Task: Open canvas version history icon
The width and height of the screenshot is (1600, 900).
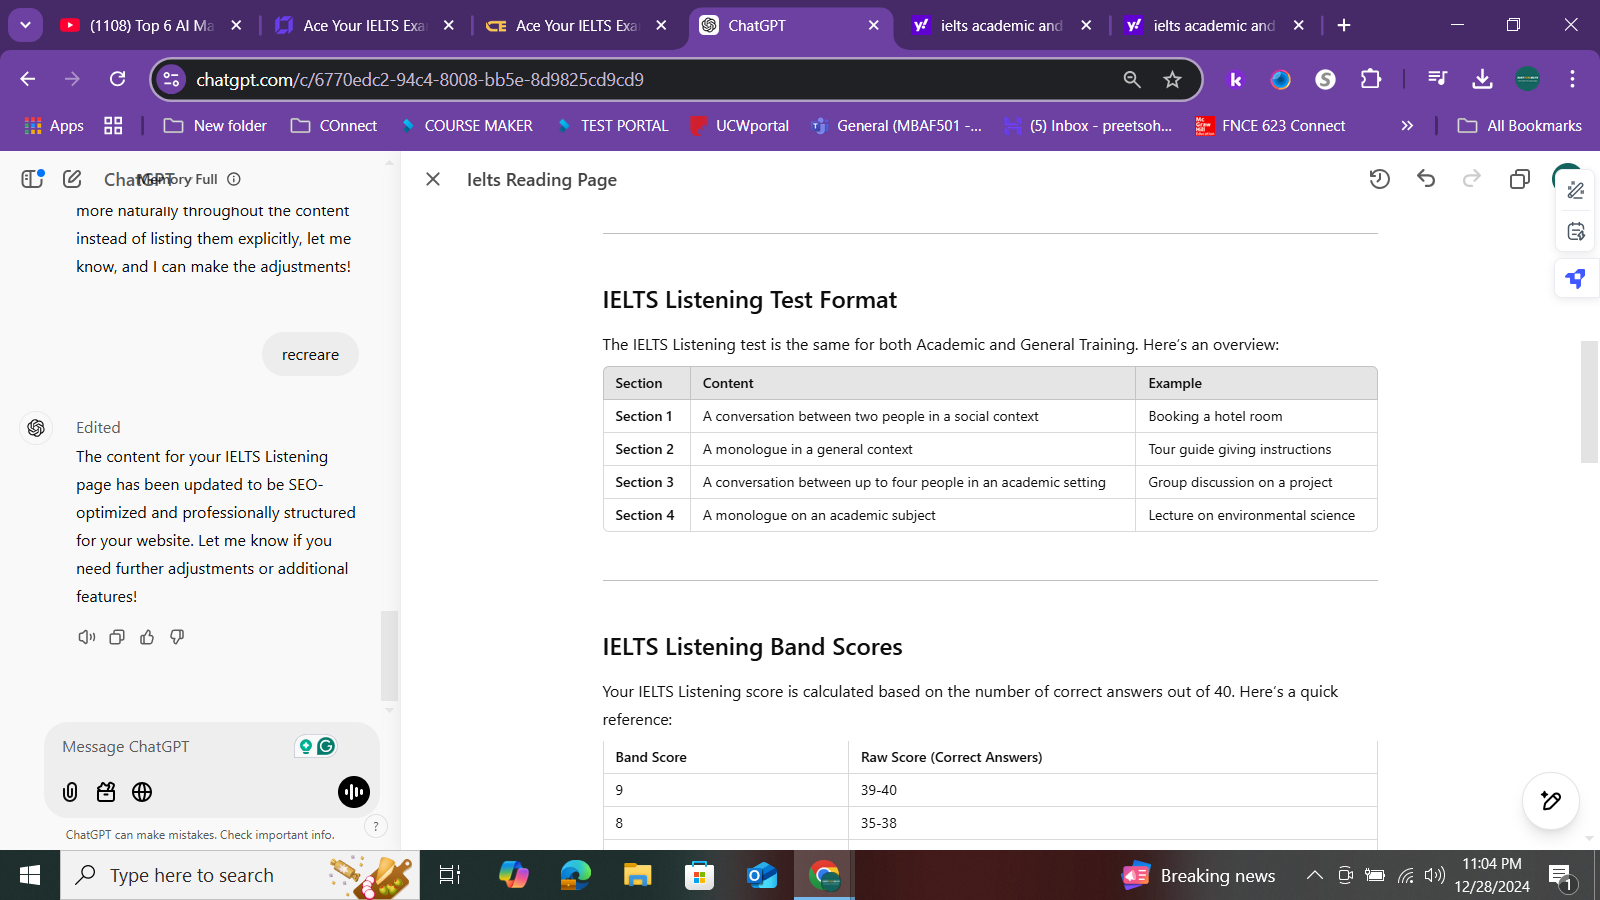Action: [1380, 179]
